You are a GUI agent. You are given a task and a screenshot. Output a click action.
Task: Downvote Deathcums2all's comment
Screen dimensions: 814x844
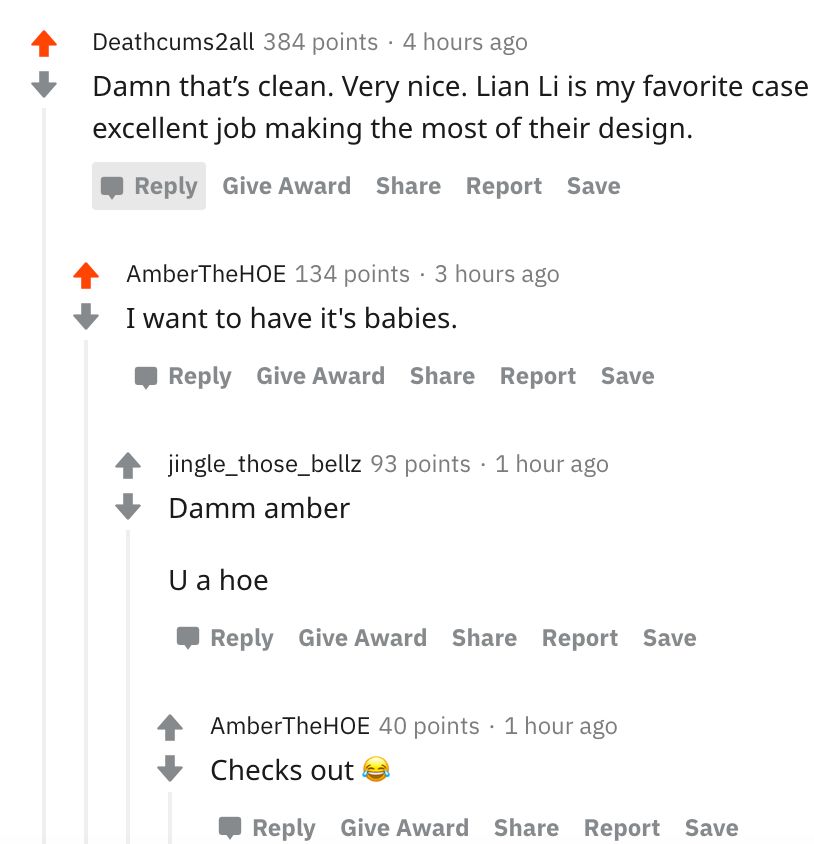43,85
